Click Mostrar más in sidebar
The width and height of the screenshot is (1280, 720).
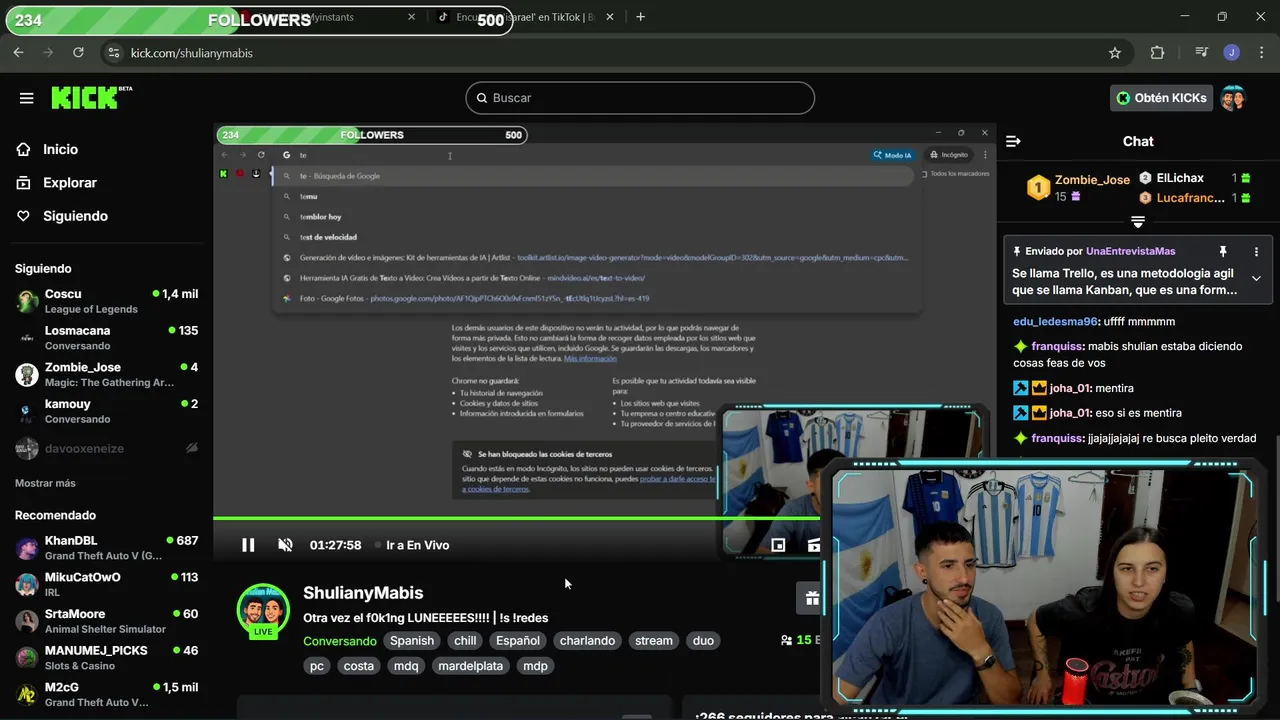coord(45,483)
